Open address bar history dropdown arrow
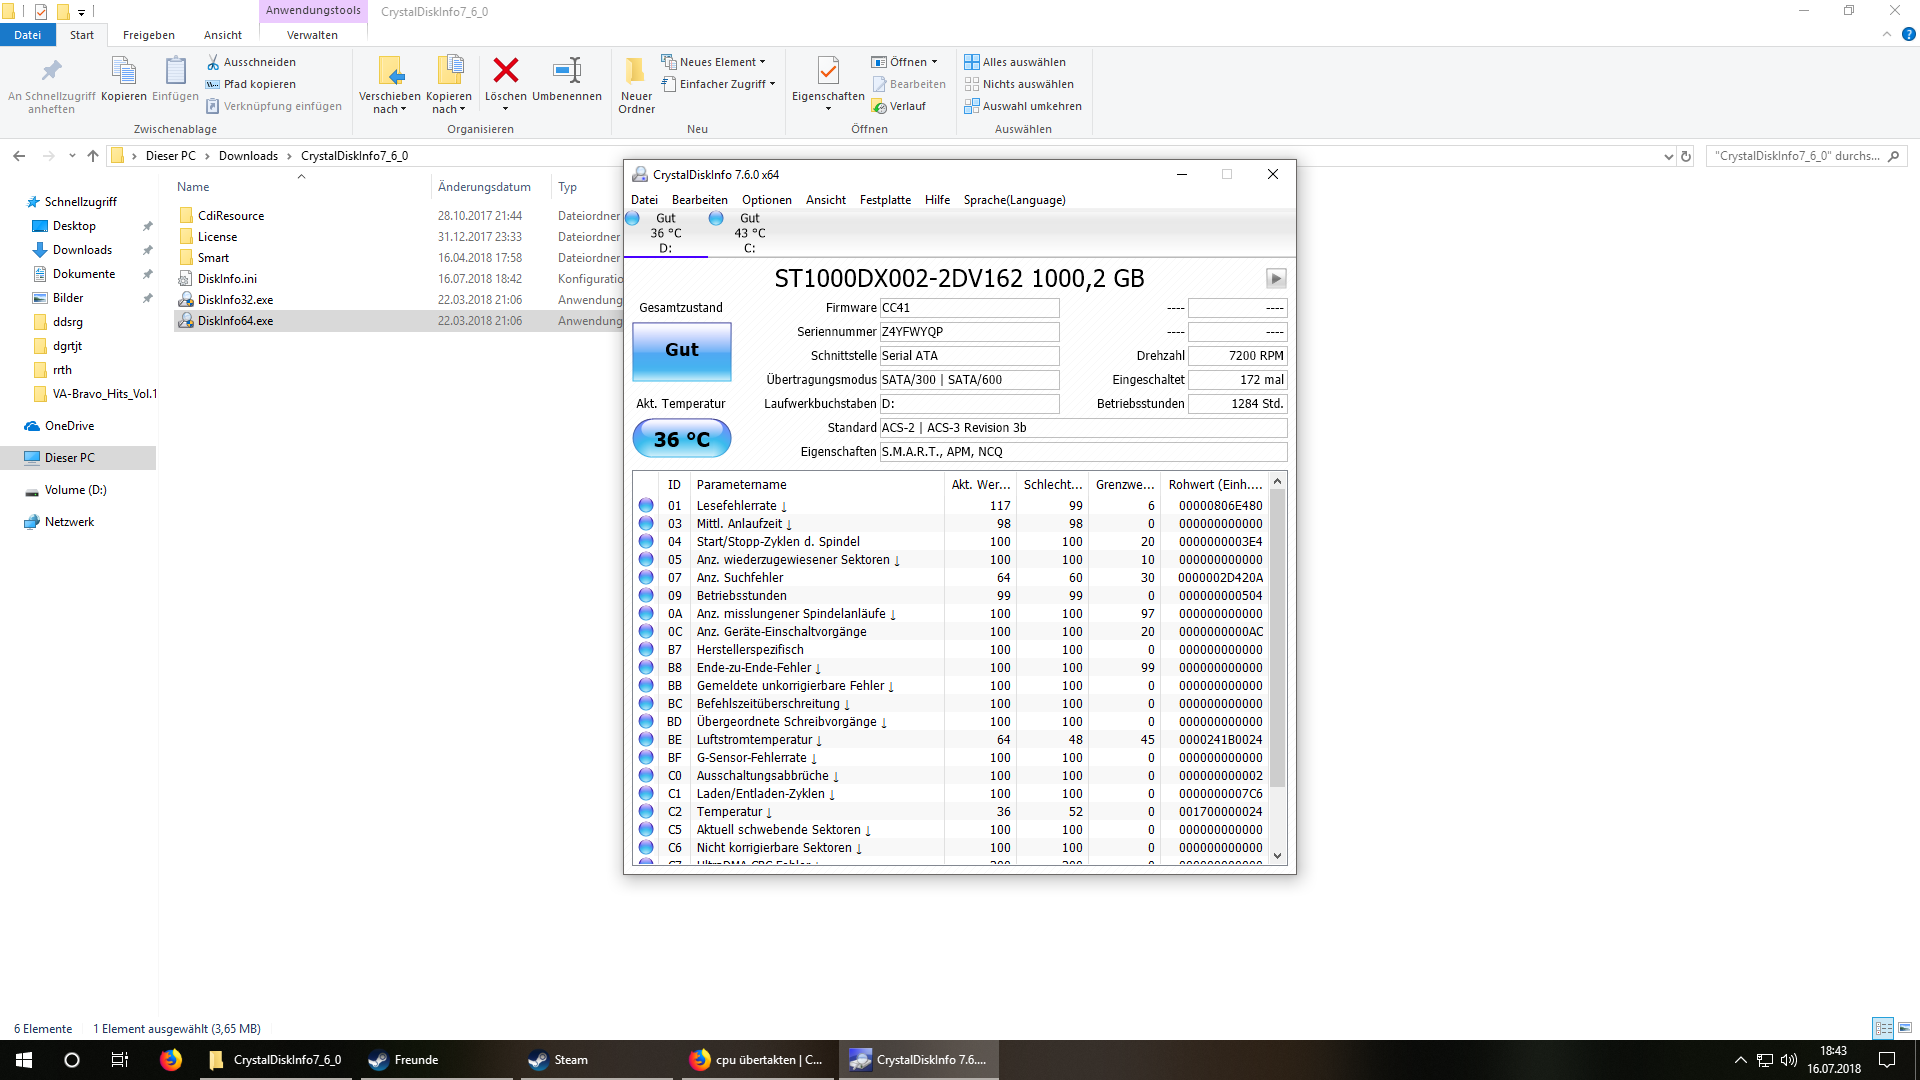This screenshot has width=1920, height=1080. [1668, 156]
